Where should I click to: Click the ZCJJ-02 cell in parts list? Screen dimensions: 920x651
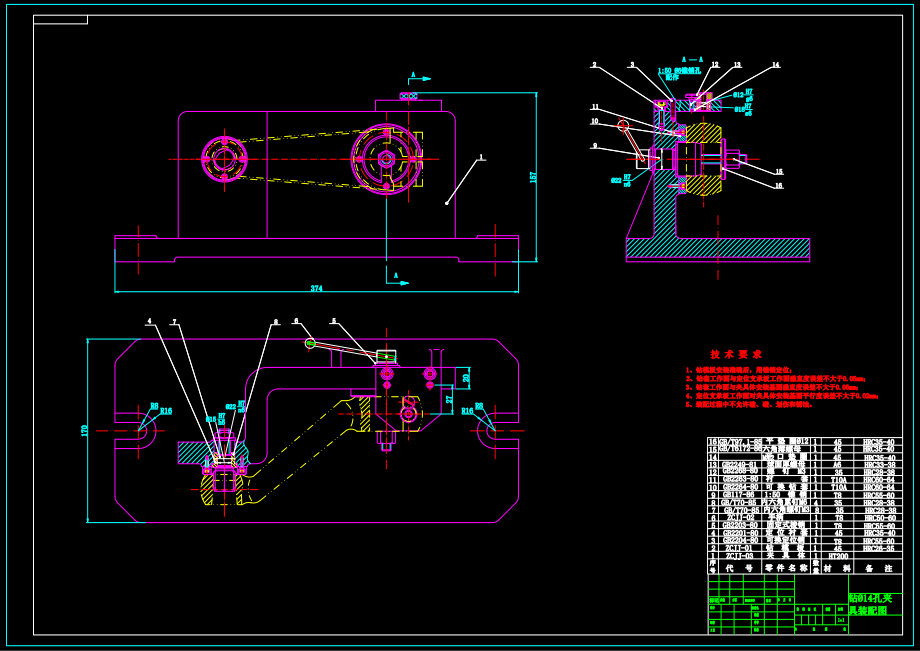pos(740,517)
